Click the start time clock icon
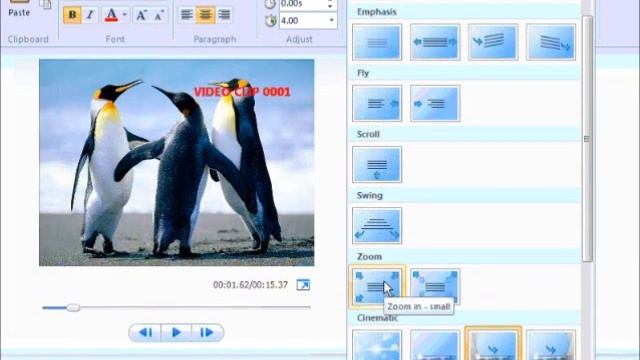 coord(270,4)
